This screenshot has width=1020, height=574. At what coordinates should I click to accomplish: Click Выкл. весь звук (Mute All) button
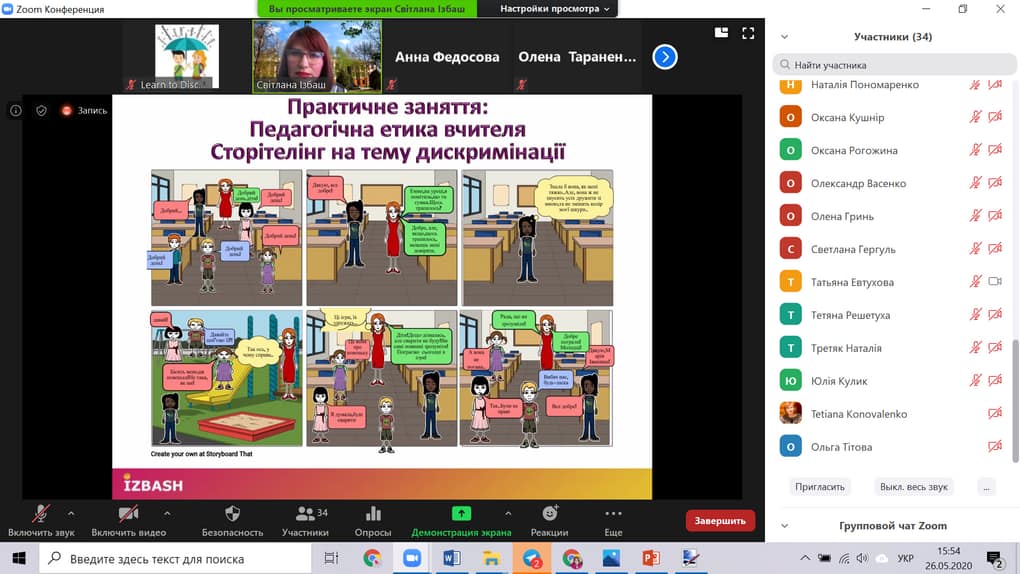pos(913,487)
